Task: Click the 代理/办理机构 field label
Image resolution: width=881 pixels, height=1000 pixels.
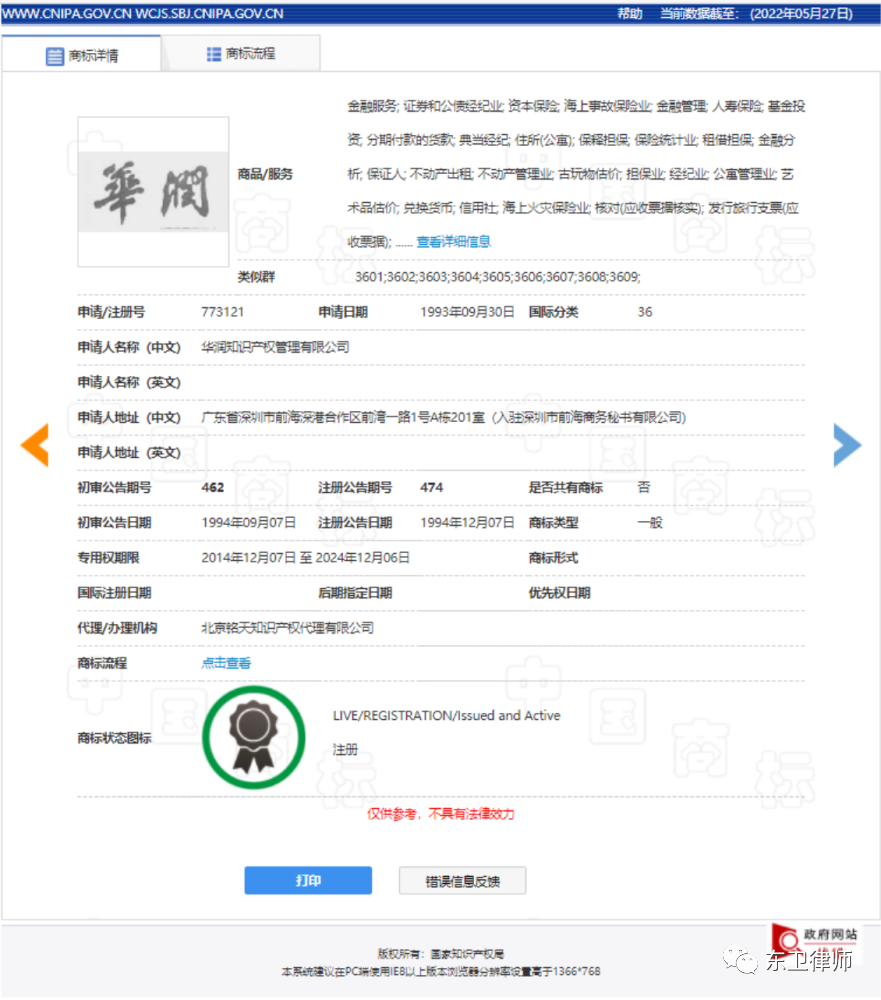Action: pos(117,628)
